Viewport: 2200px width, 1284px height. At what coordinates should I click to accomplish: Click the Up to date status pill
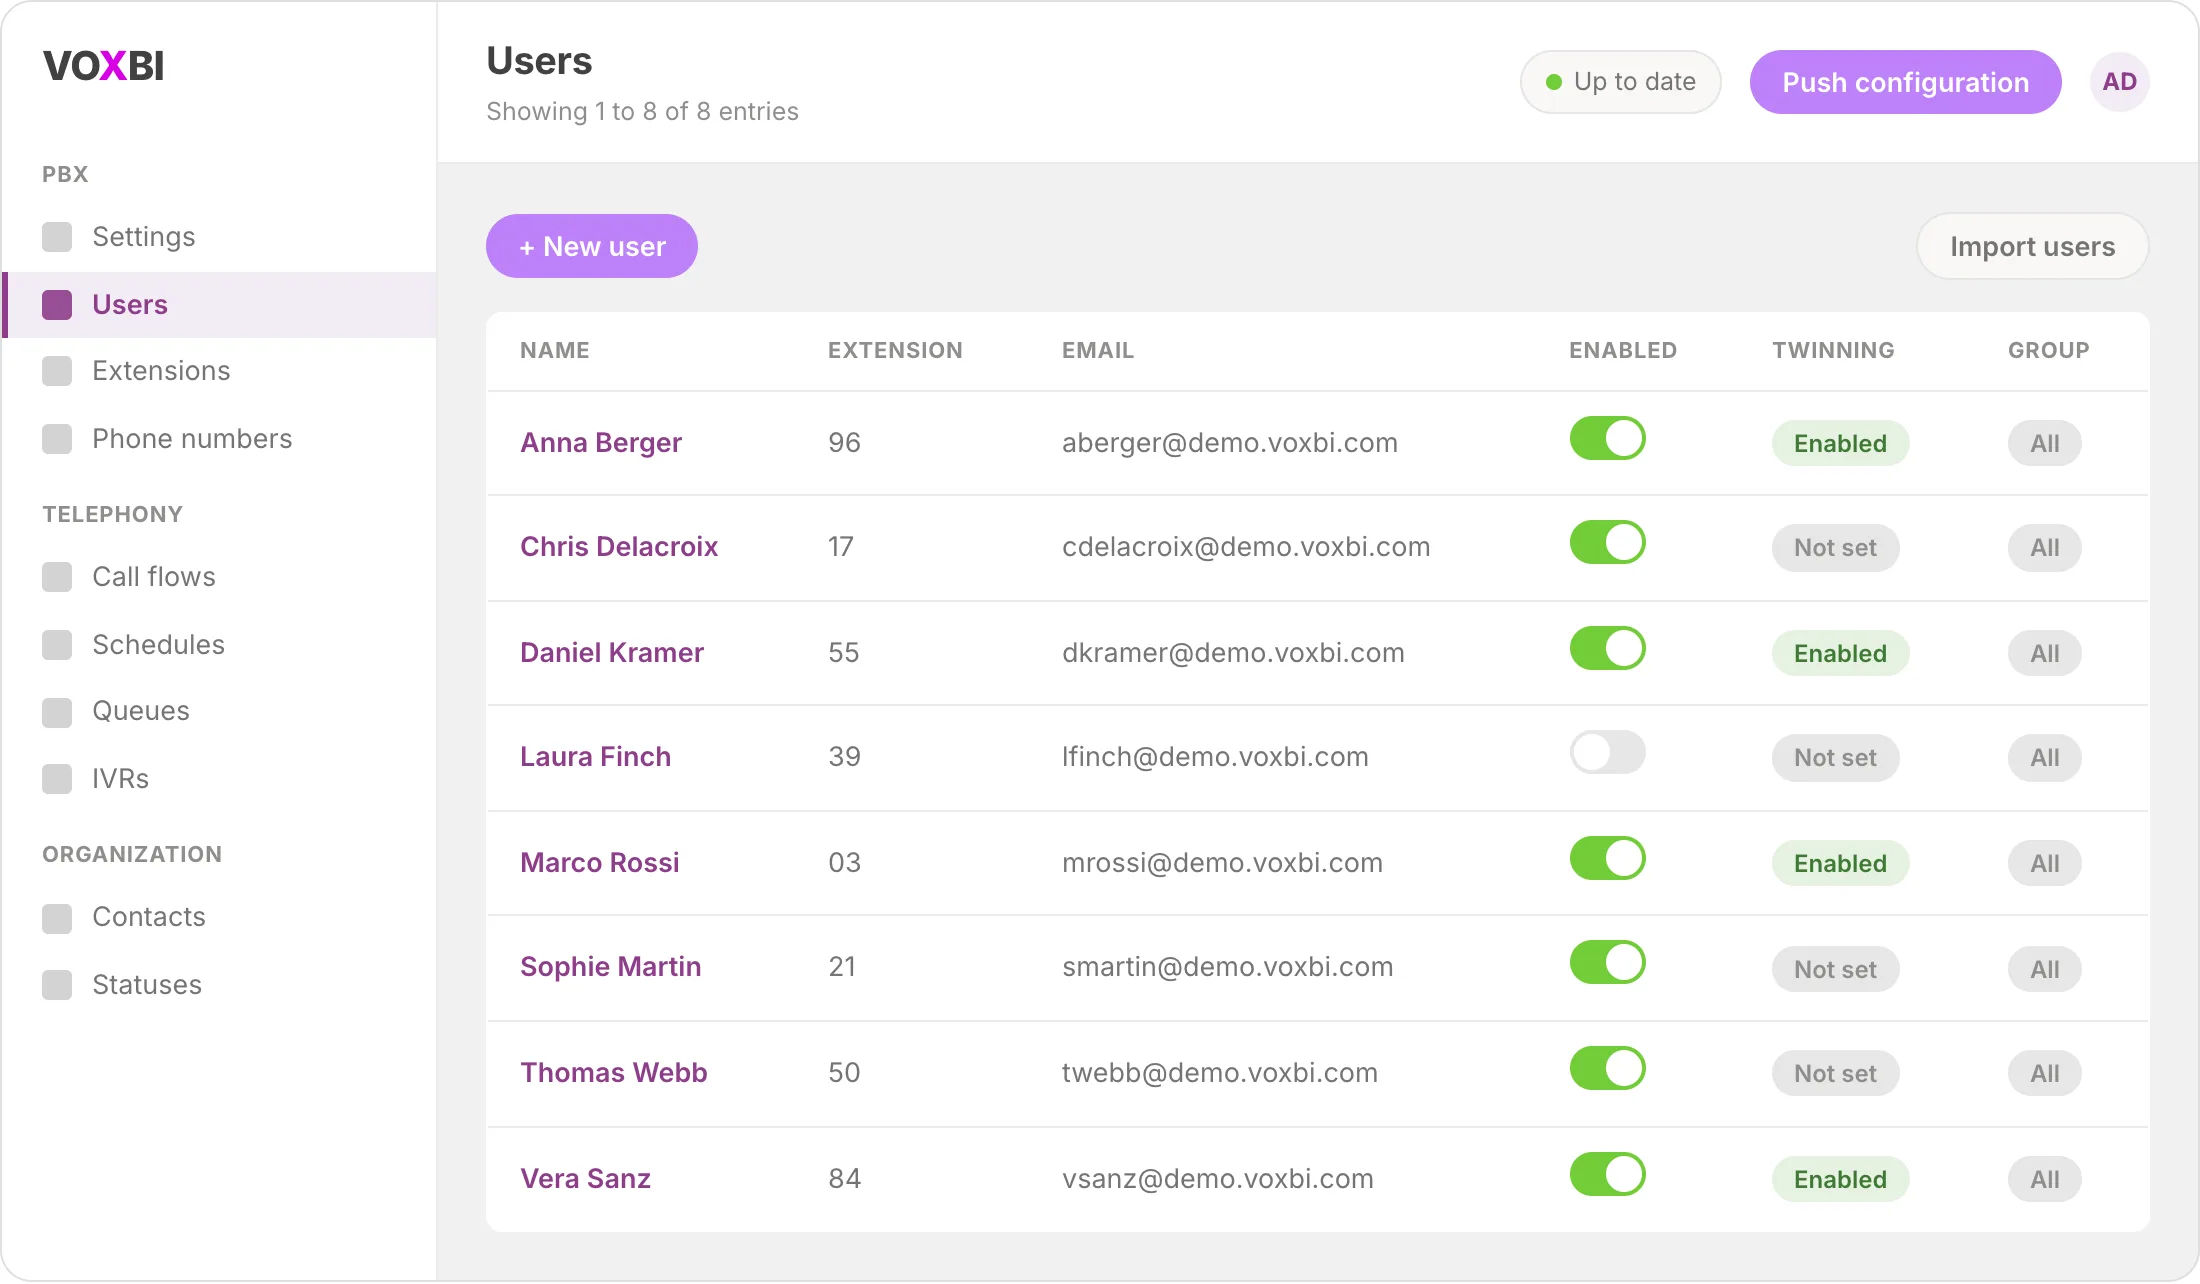[1620, 82]
